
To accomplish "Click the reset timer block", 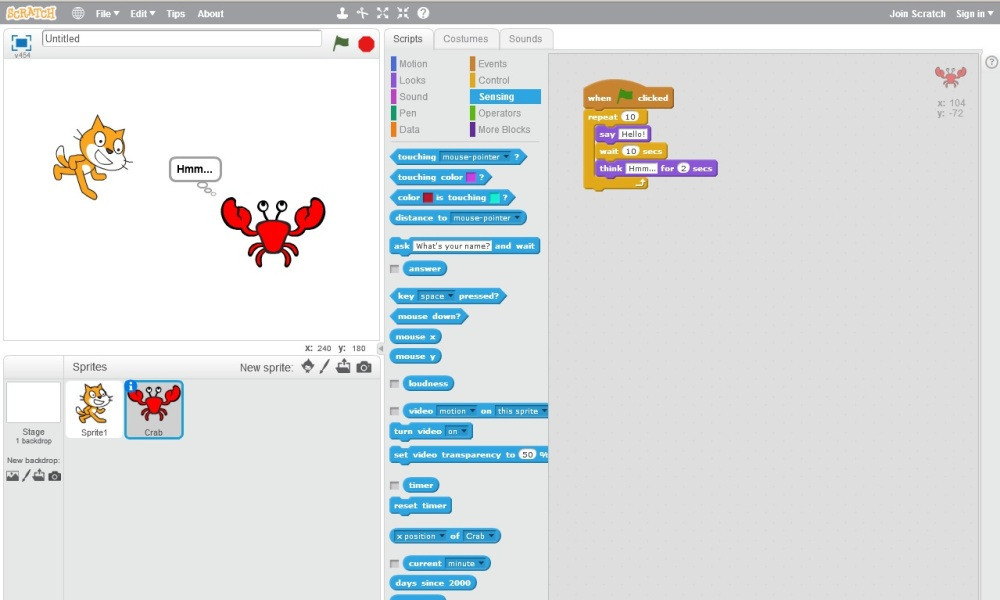I will 420,506.
